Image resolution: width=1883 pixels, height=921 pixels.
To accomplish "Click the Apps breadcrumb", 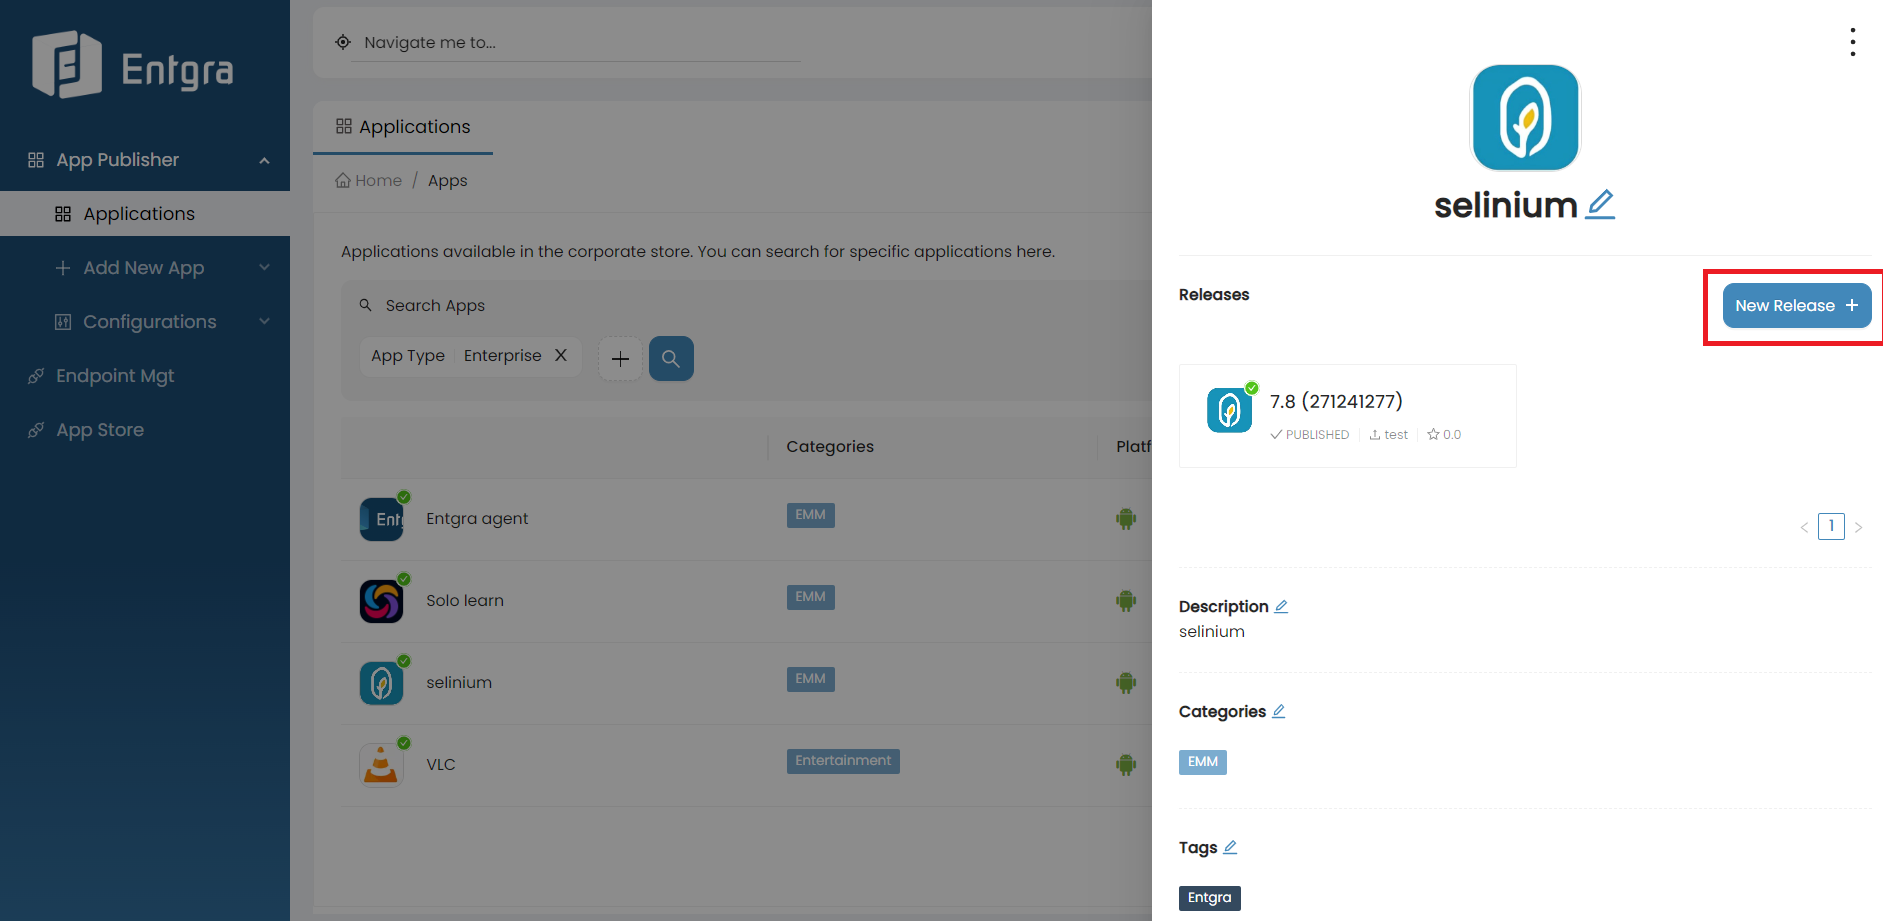I will 447,181.
